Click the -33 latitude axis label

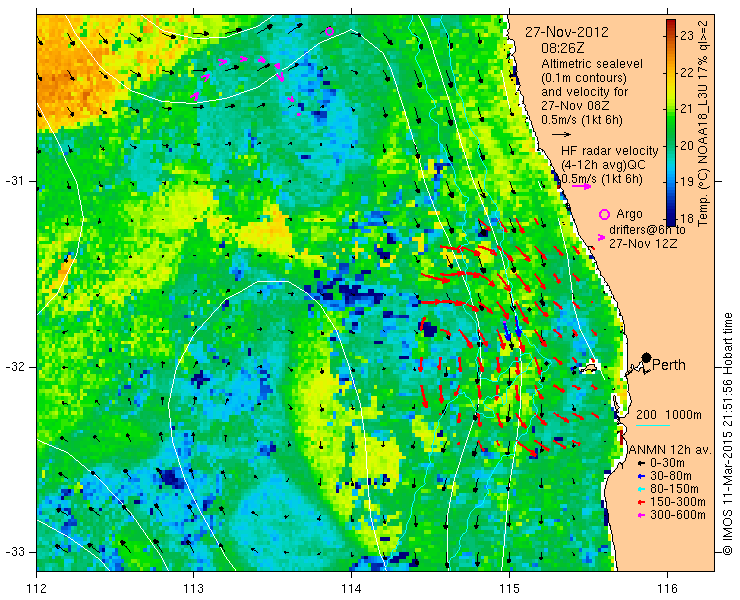(x=15, y=551)
